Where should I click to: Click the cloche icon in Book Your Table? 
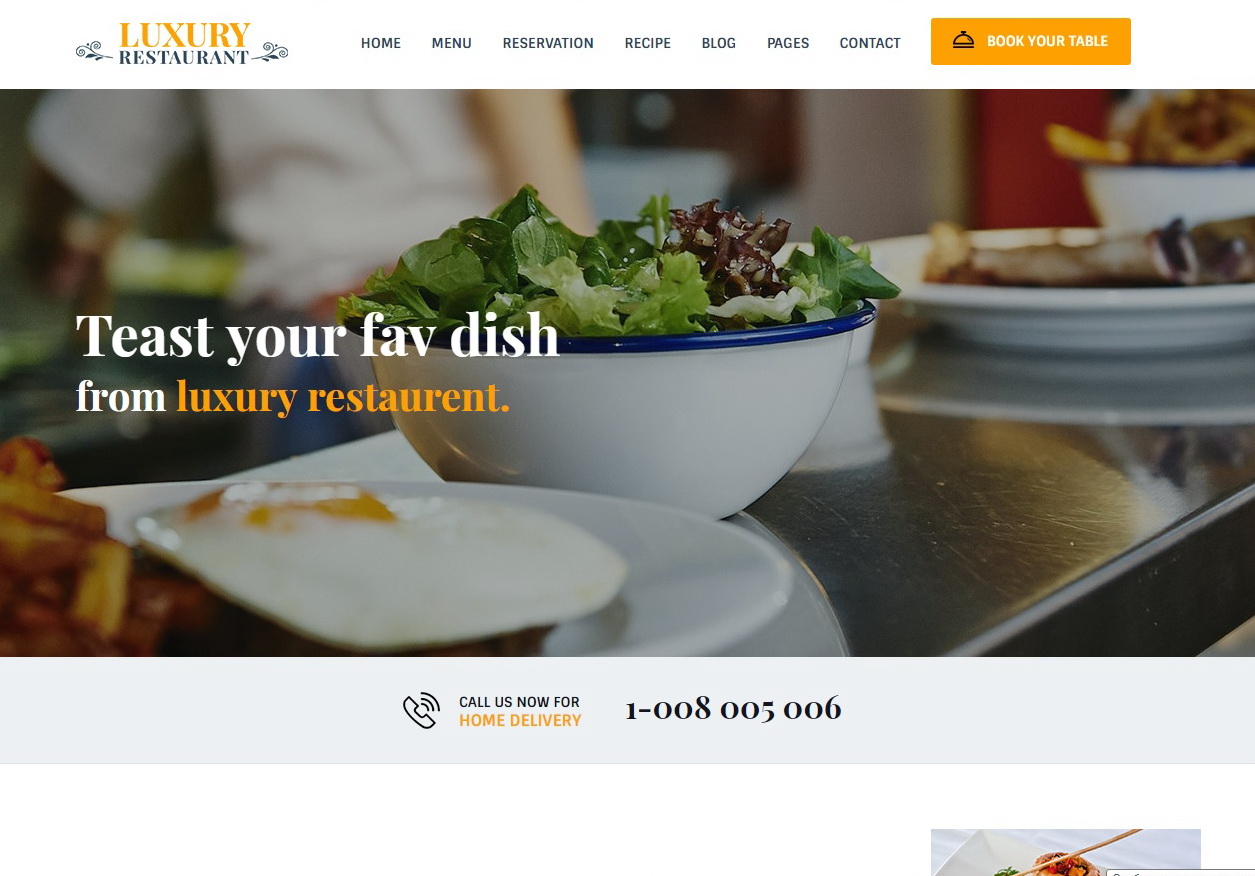[963, 41]
